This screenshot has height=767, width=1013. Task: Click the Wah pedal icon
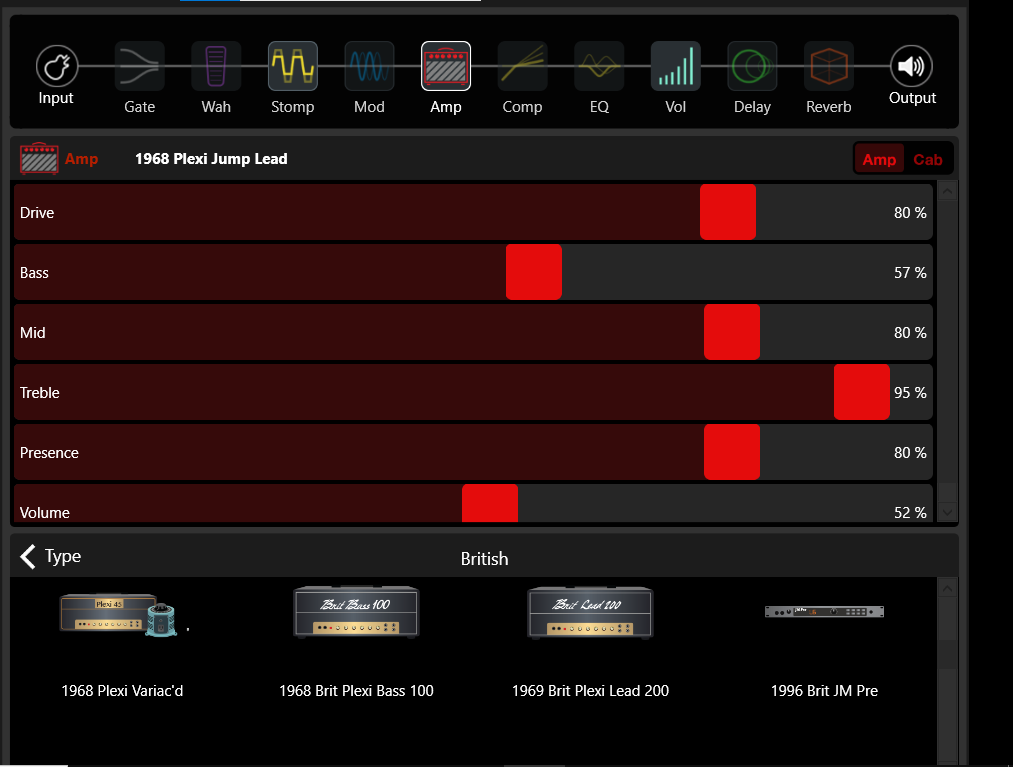(x=216, y=67)
